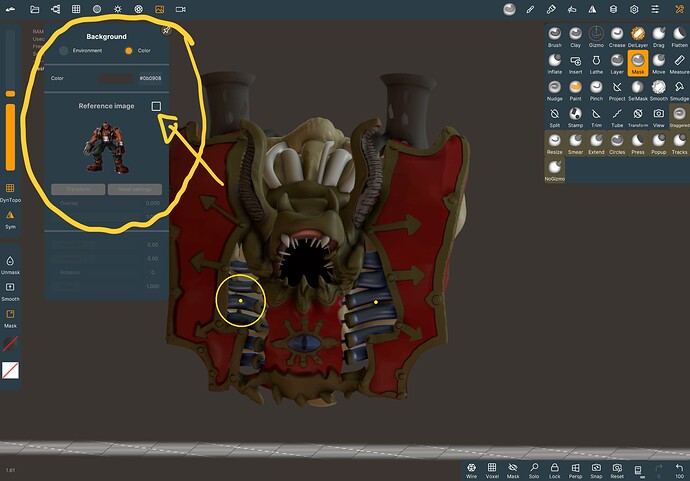Open the Scene hierarchy menu
This screenshot has width=690, height=481.
coord(55,9)
